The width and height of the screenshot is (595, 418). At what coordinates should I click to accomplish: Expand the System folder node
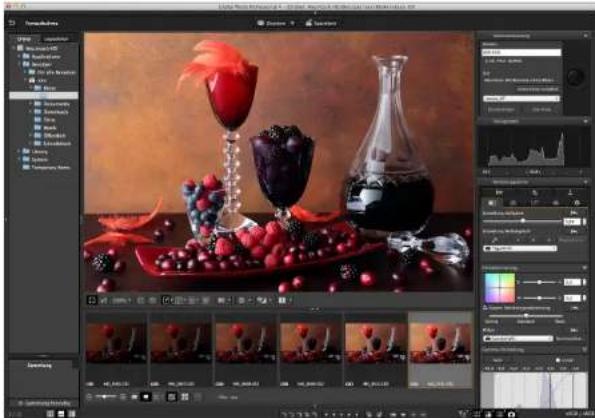(x=19, y=159)
